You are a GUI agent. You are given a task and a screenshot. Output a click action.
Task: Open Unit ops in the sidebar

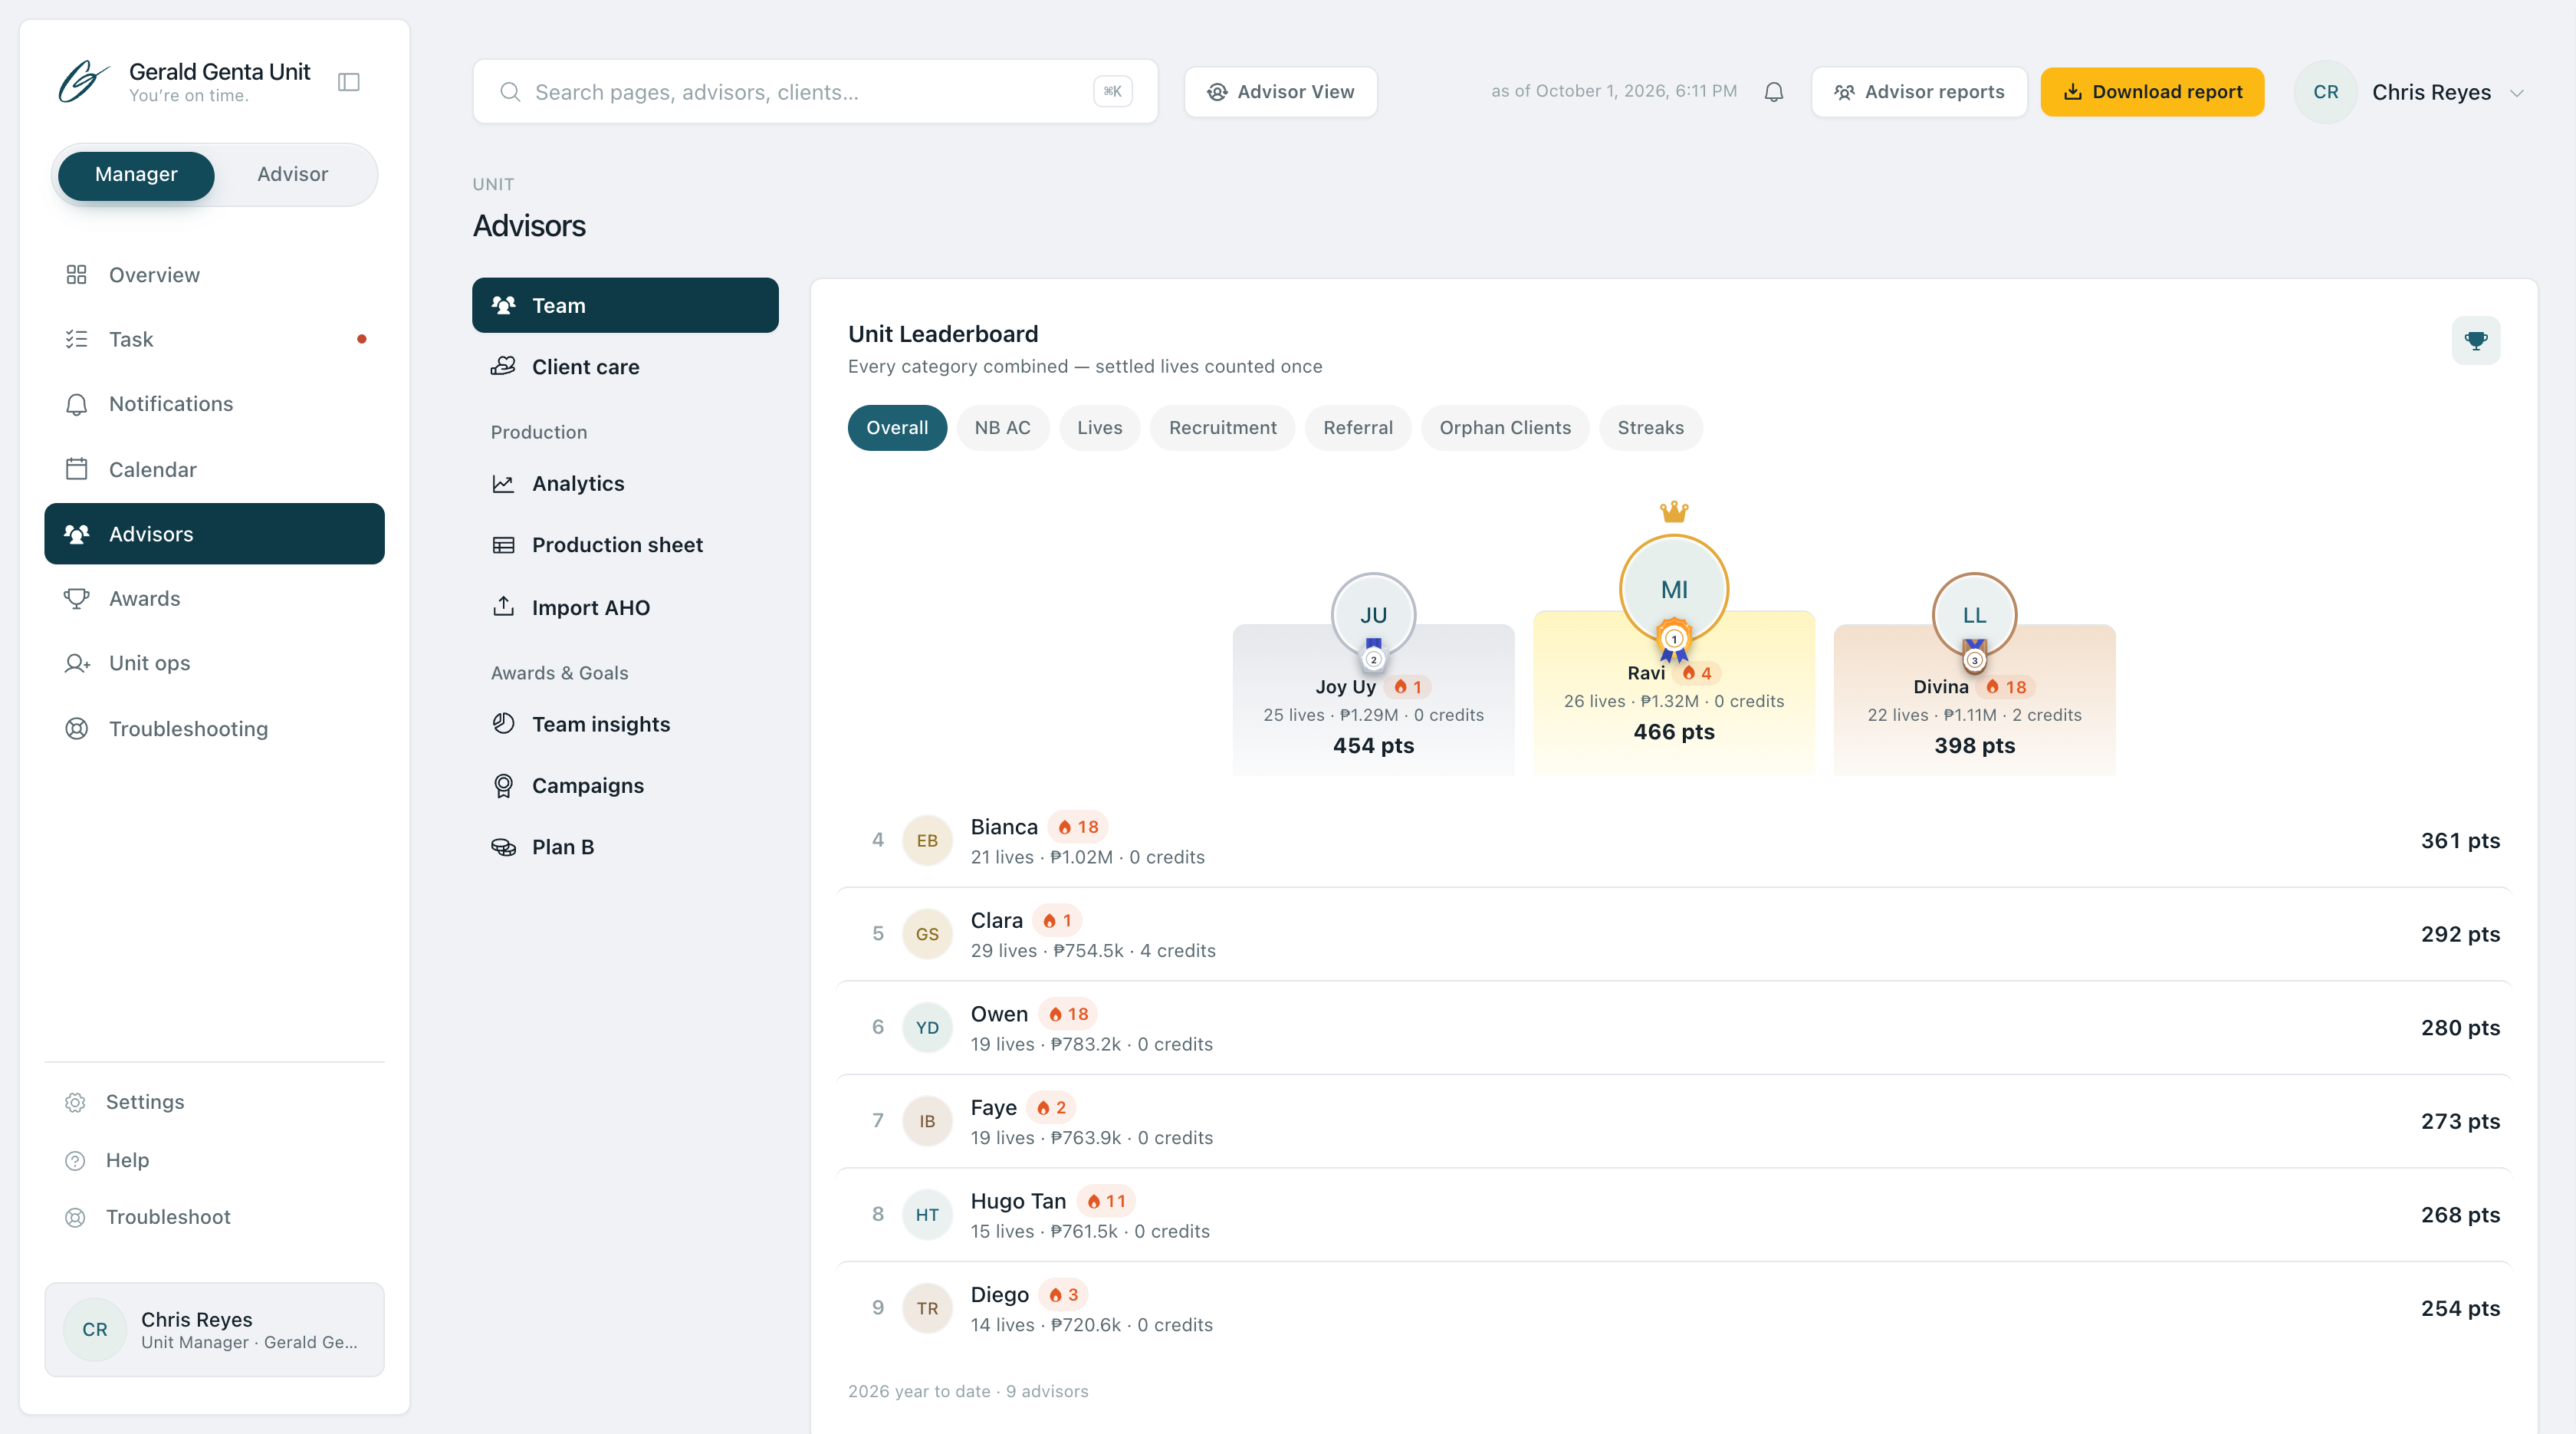[x=214, y=663]
